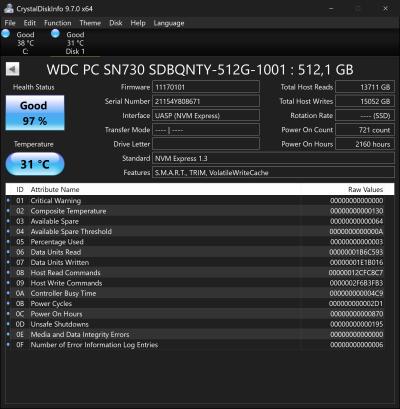
Task: Select the Power Cycles attribute name
Action: [51, 304]
